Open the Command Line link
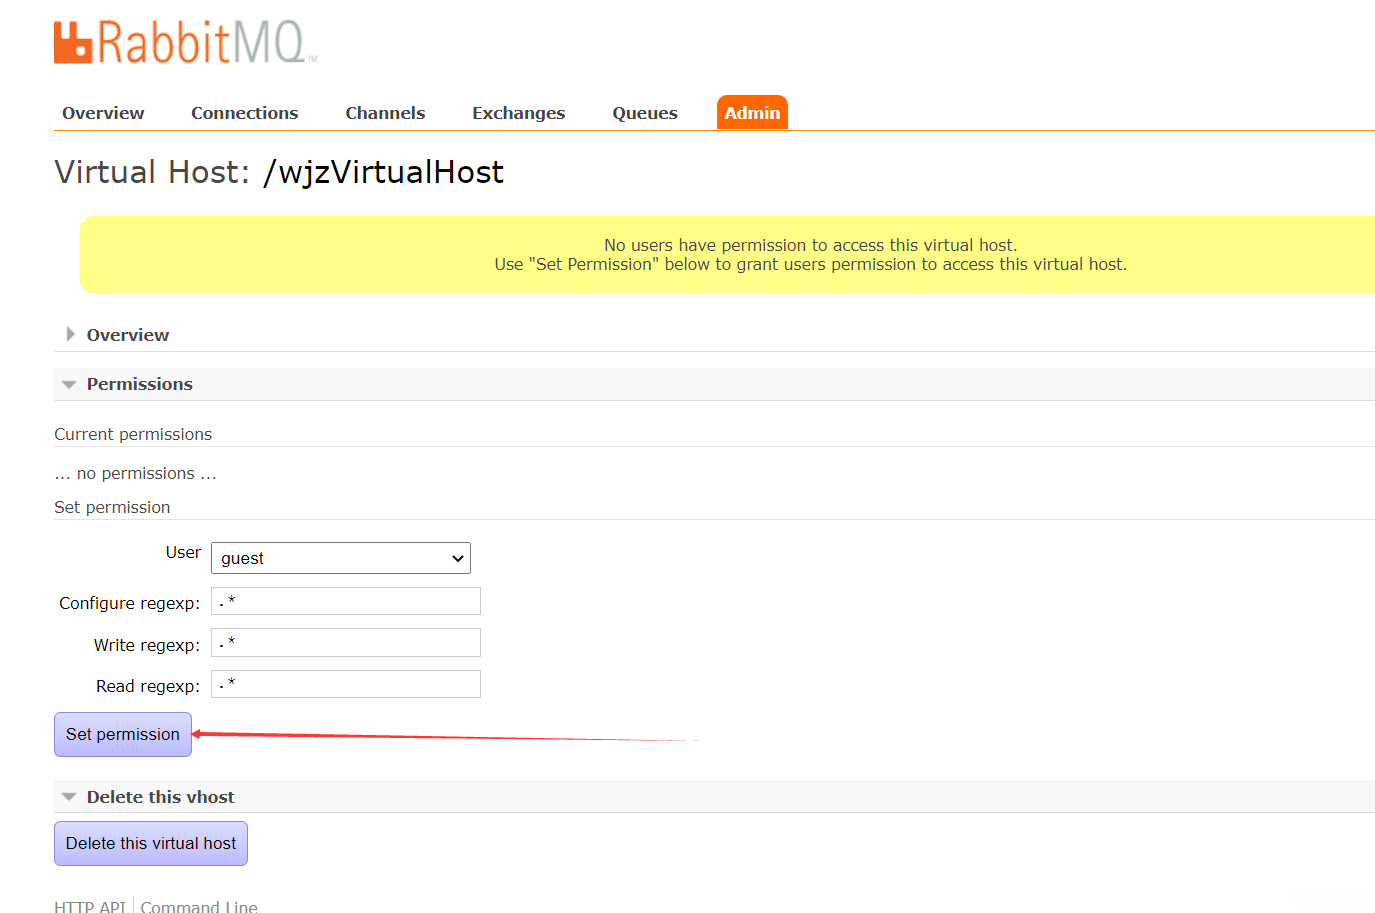The height and width of the screenshot is (913, 1375). point(199,907)
